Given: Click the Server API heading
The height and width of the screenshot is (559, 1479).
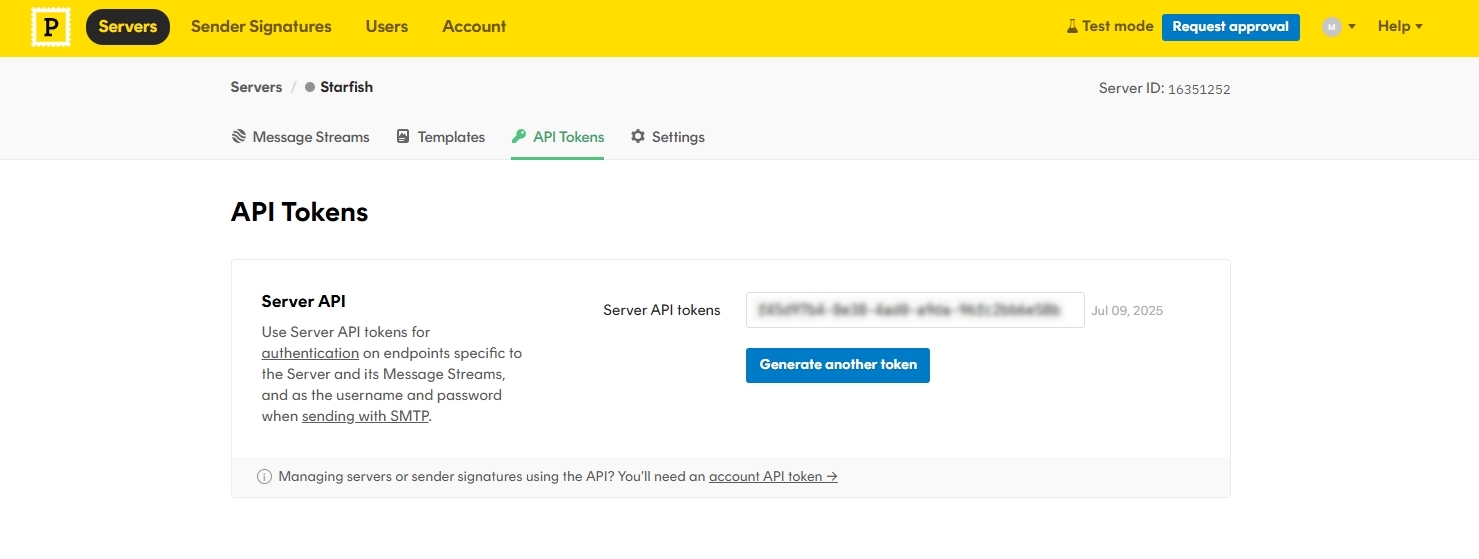Looking at the screenshot, I should [304, 301].
